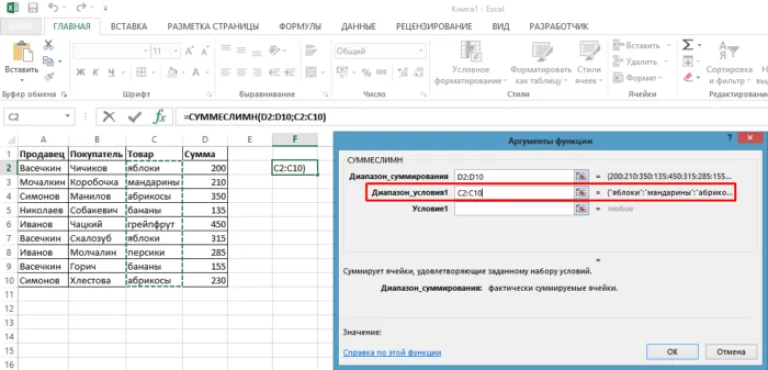Open the РАЗРАБОТЧИК tab

click(x=559, y=26)
